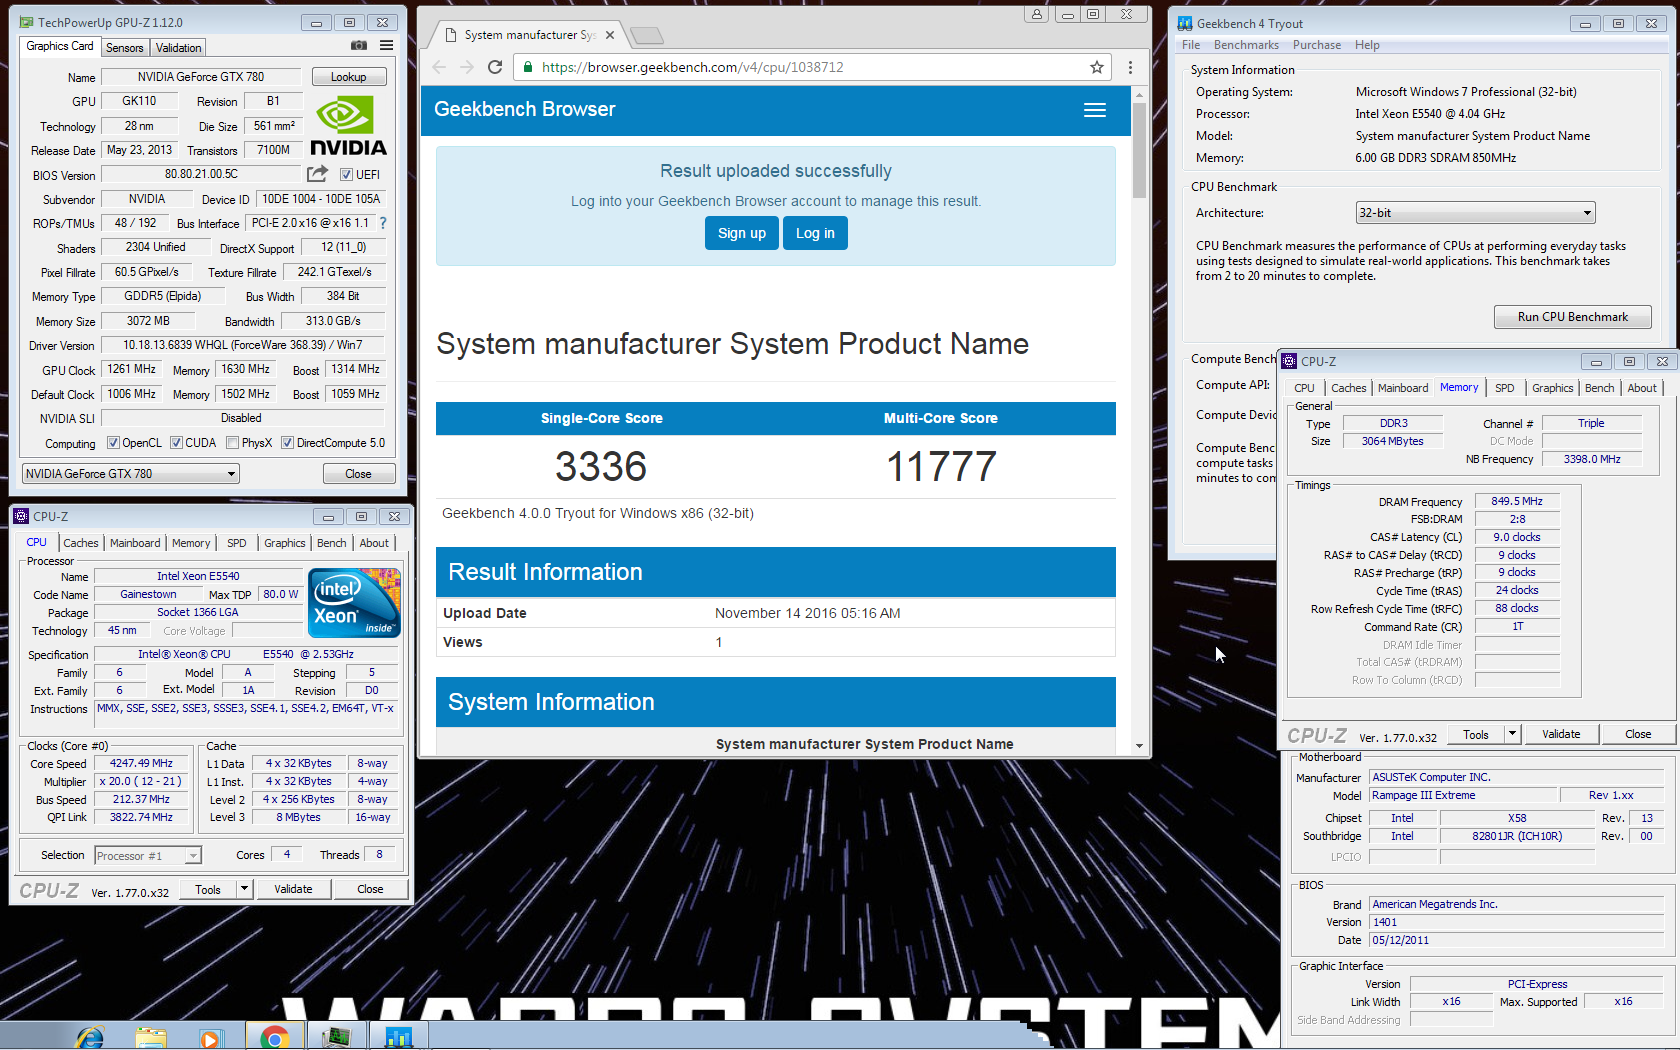Click the Intel Xeon inside logo in CPU-Z
This screenshot has height=1050, width=1680.
(x=354, y=603)
